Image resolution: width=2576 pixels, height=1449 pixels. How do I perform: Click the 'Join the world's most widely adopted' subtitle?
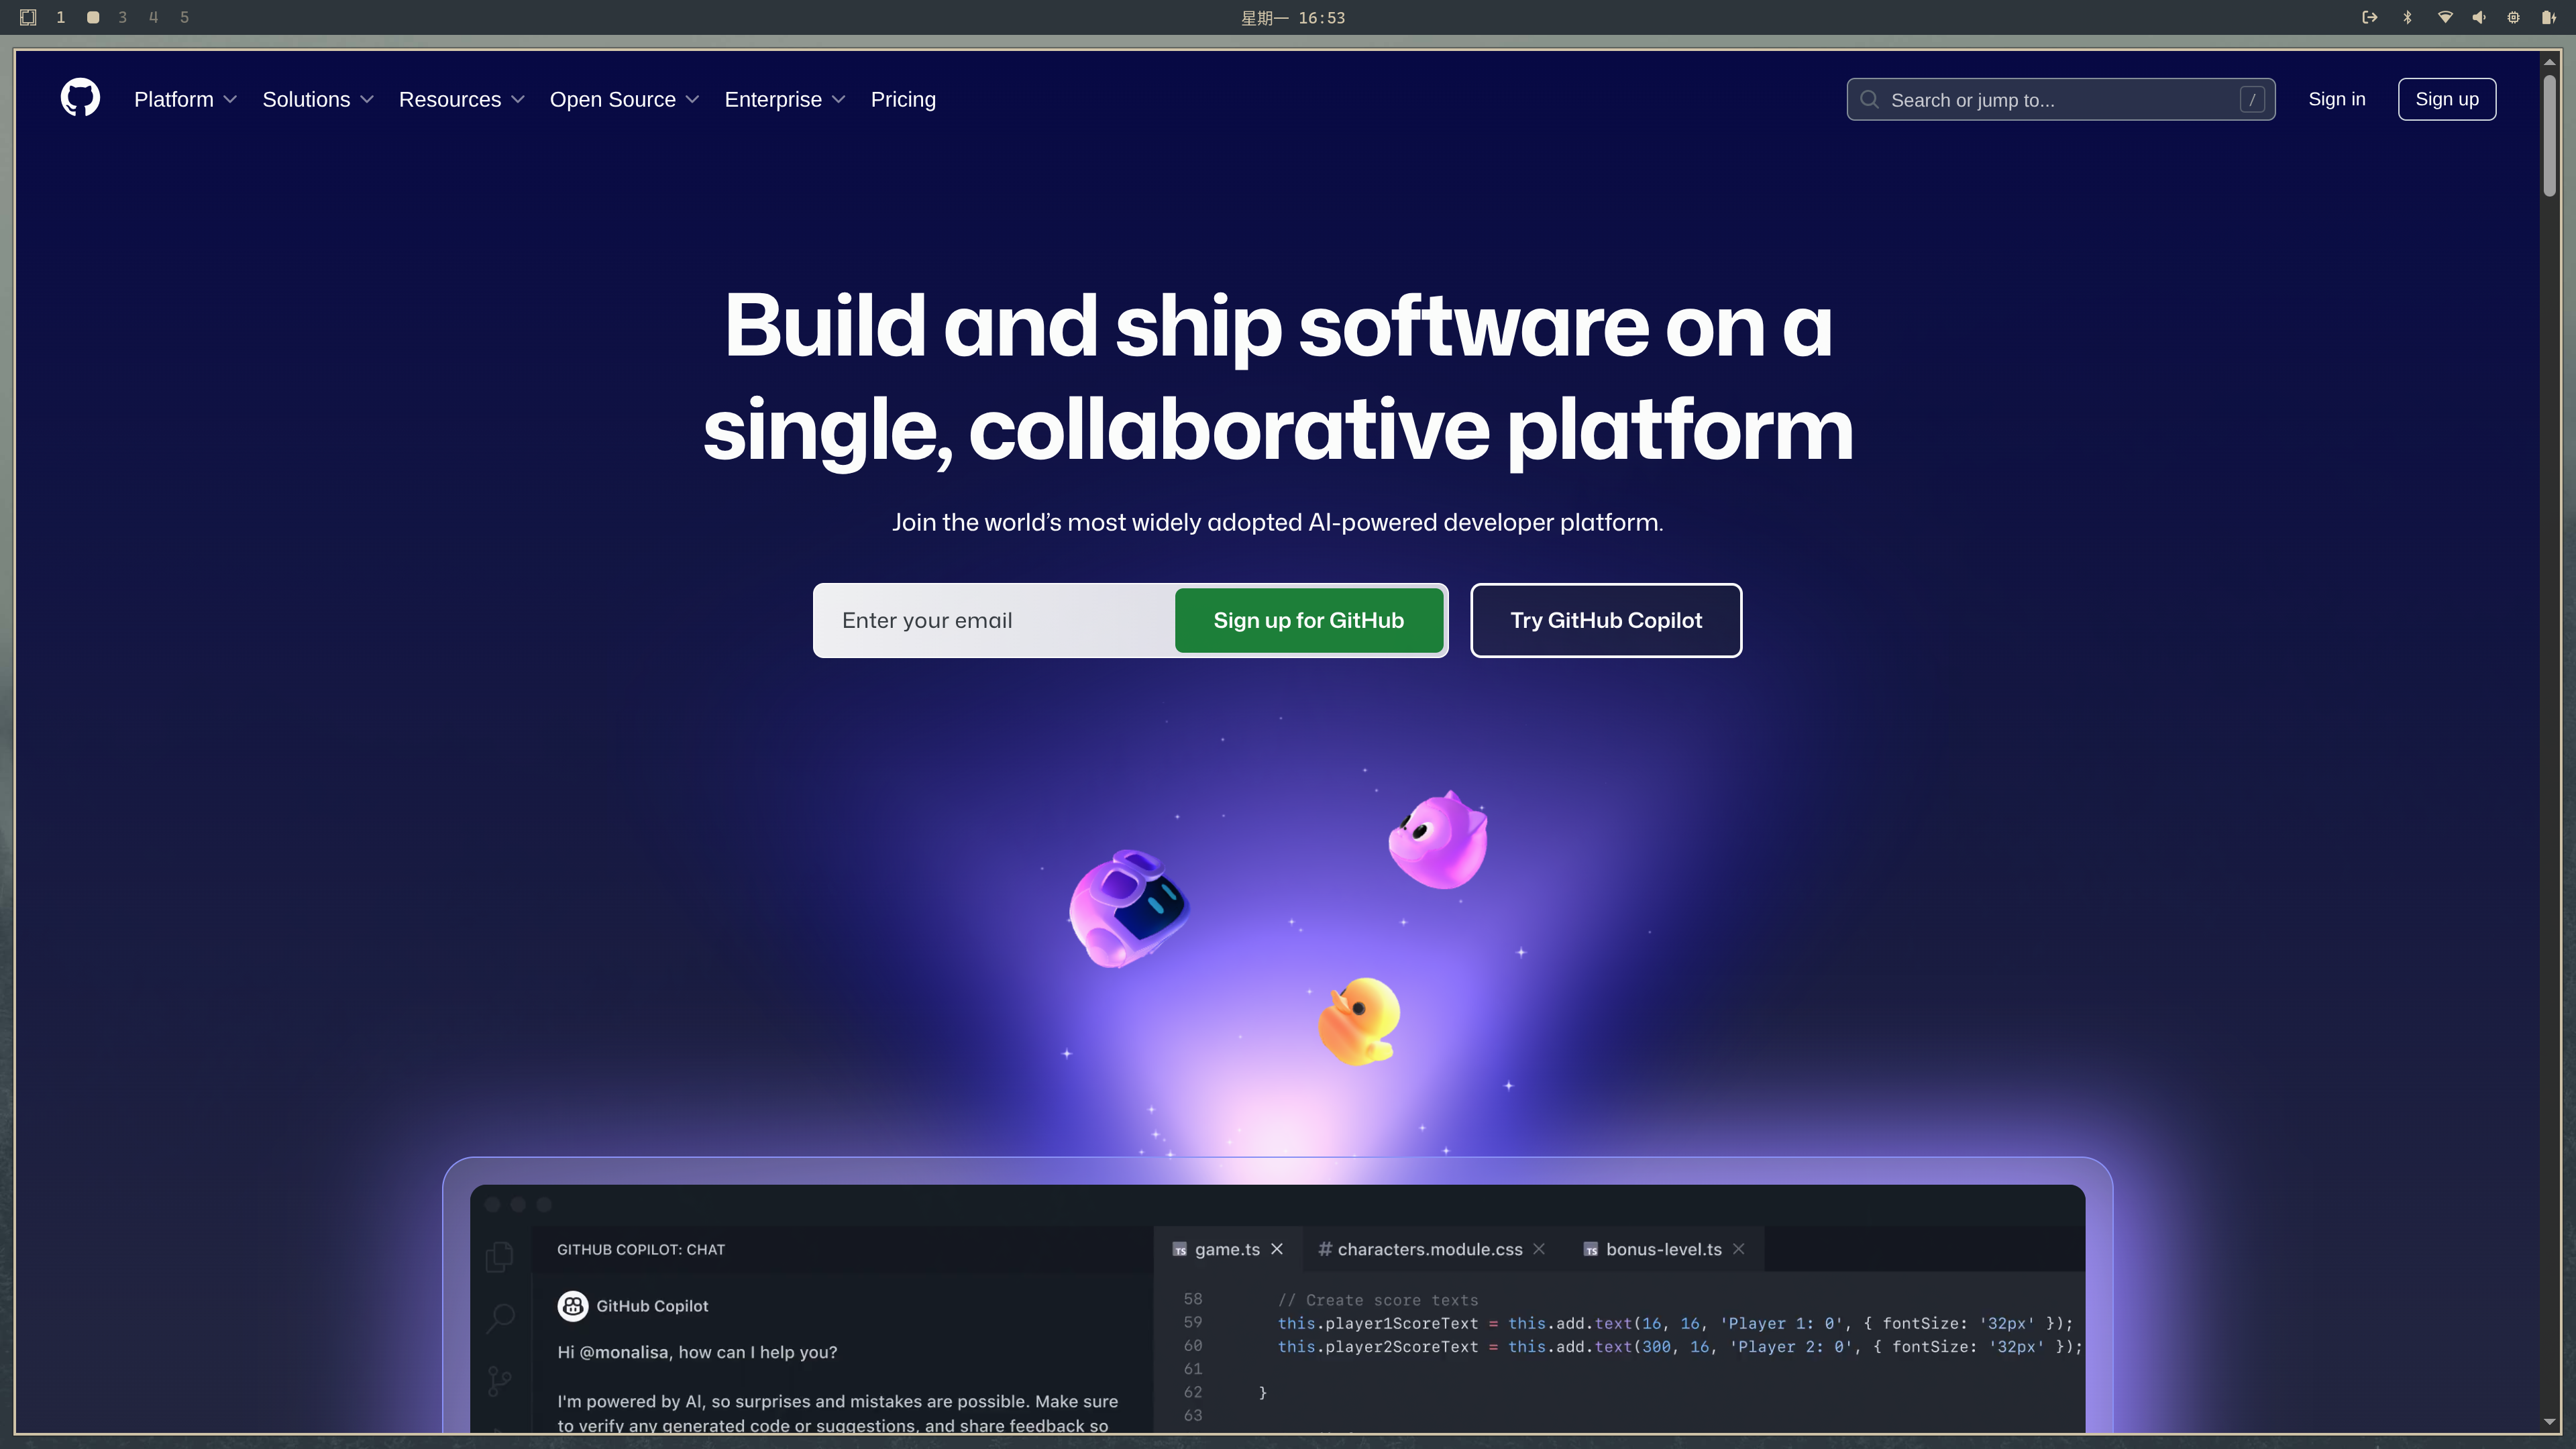click(1278, 522)
